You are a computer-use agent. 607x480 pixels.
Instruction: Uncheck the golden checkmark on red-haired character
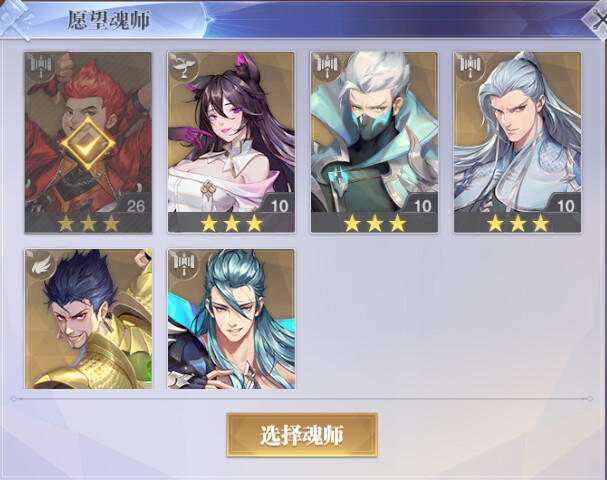click(x=88, y=144)
